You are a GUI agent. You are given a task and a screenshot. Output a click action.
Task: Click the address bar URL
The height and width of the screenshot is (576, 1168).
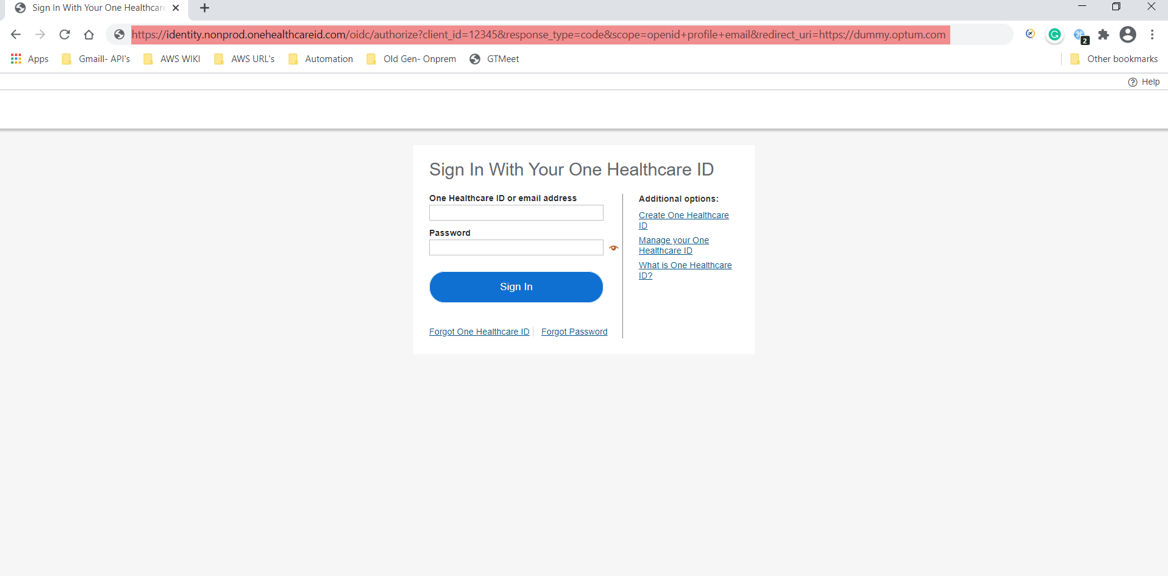(x=540, y=34)
